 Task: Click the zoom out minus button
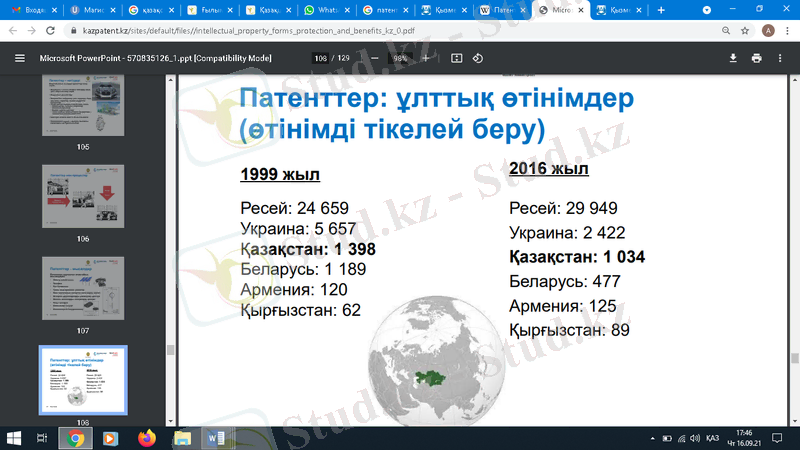(x=374, y=58)
